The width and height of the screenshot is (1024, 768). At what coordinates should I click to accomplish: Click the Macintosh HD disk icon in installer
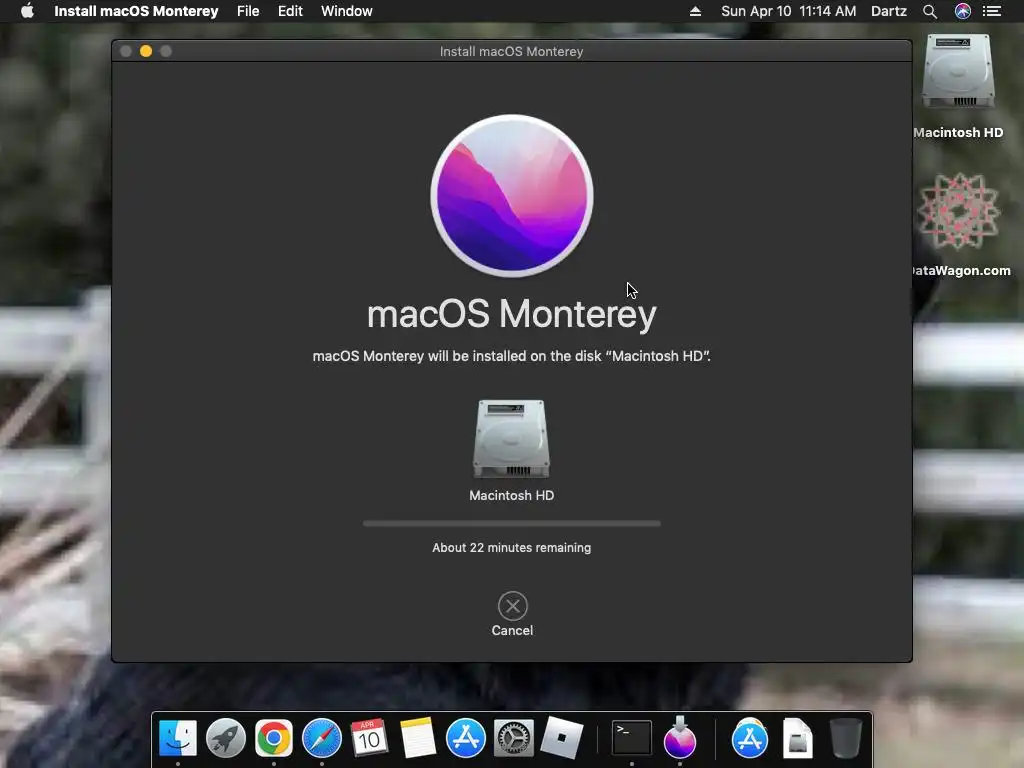[511, 438]
